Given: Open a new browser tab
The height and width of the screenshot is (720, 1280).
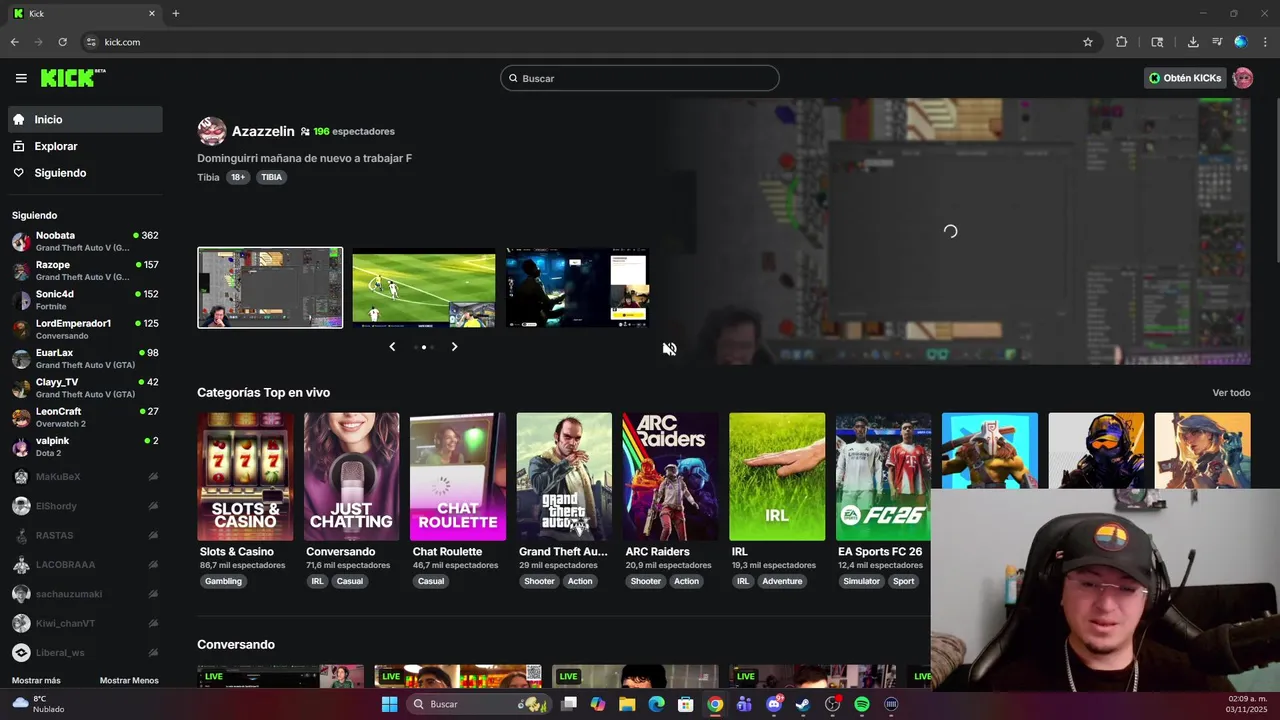Looking at the screenshot, I should pos(176,14).
